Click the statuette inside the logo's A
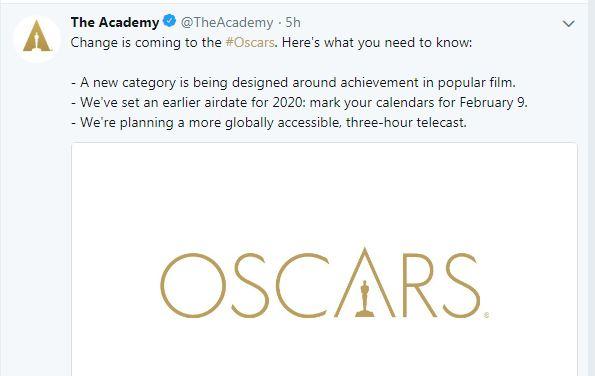Viewport: 595px width, 376px height. point(365,299)
